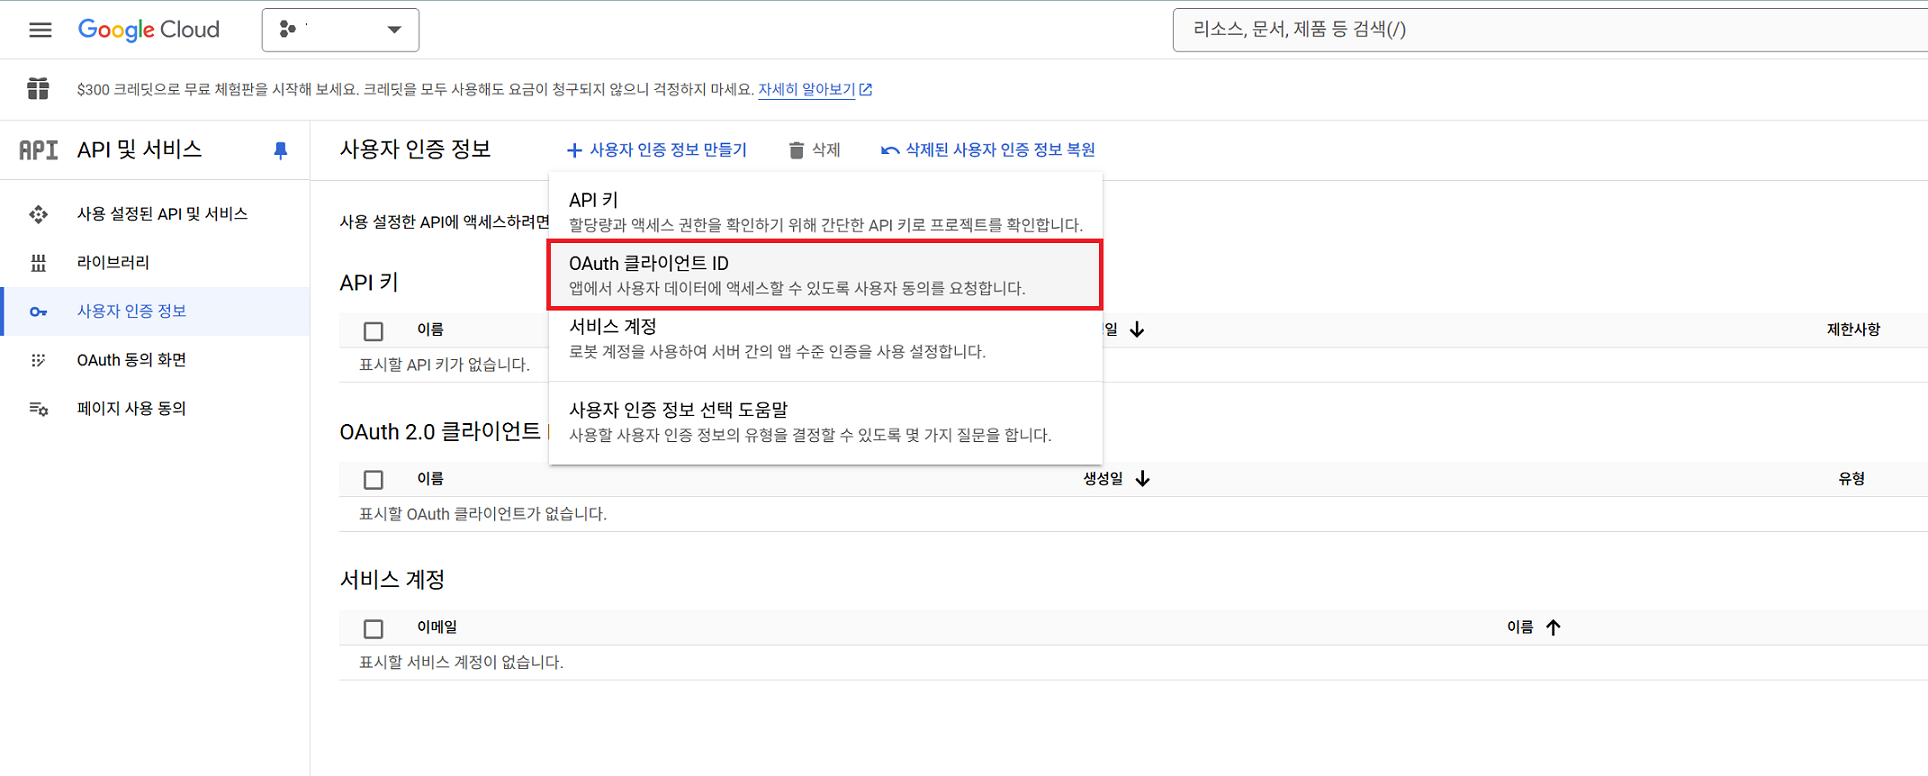The image size is (1928, 776).
Task: Choose 서비스 계정 menu option
Action: [x=824, y=338]
